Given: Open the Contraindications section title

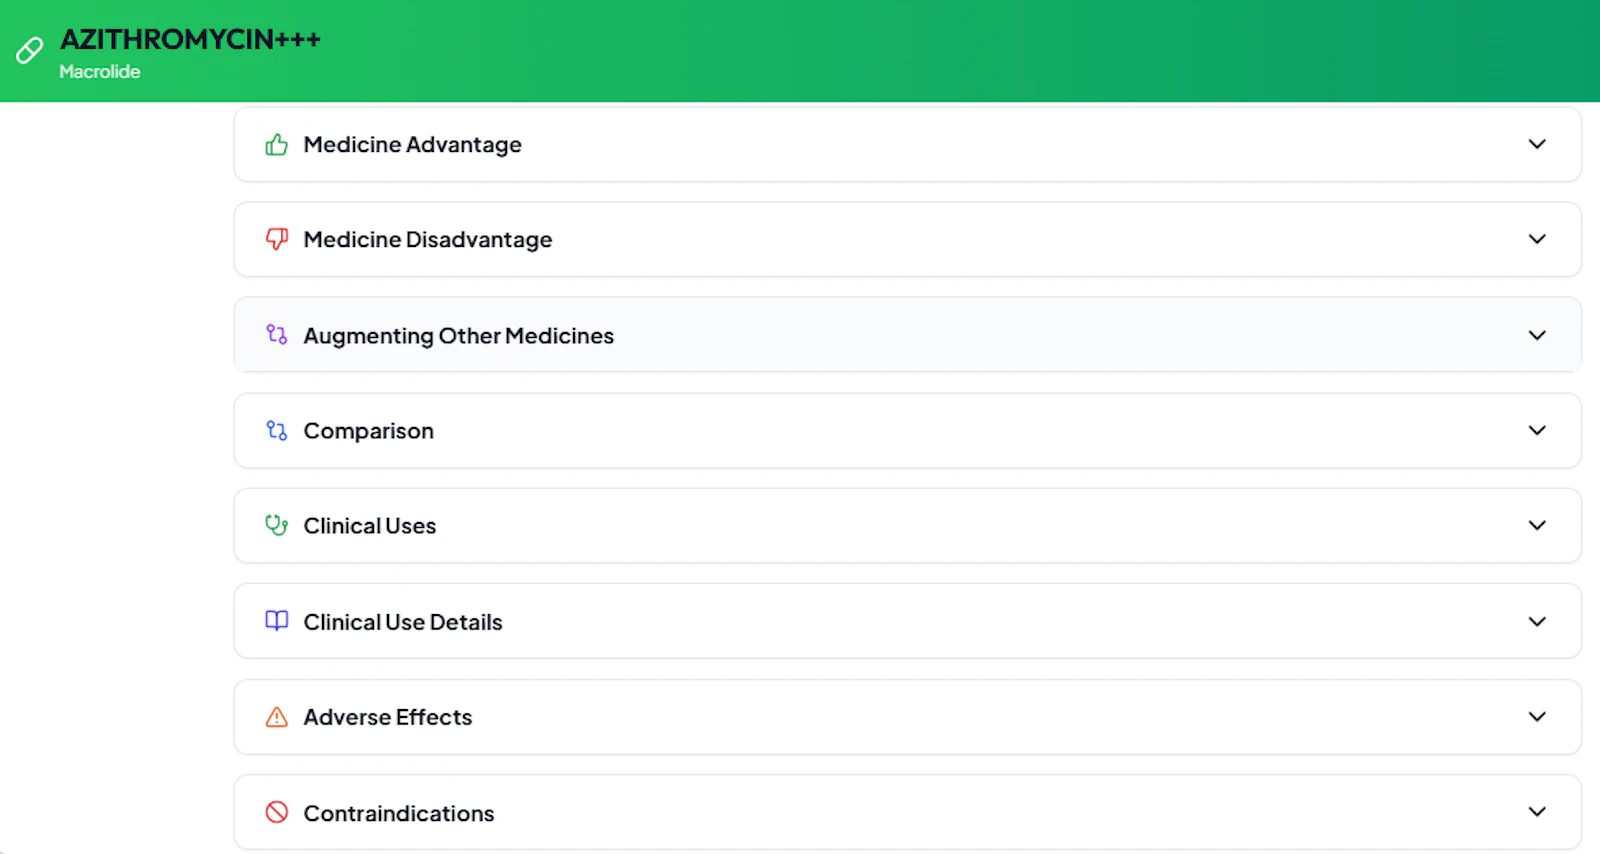Looking at the screenshot, I should tap(399, 813).
